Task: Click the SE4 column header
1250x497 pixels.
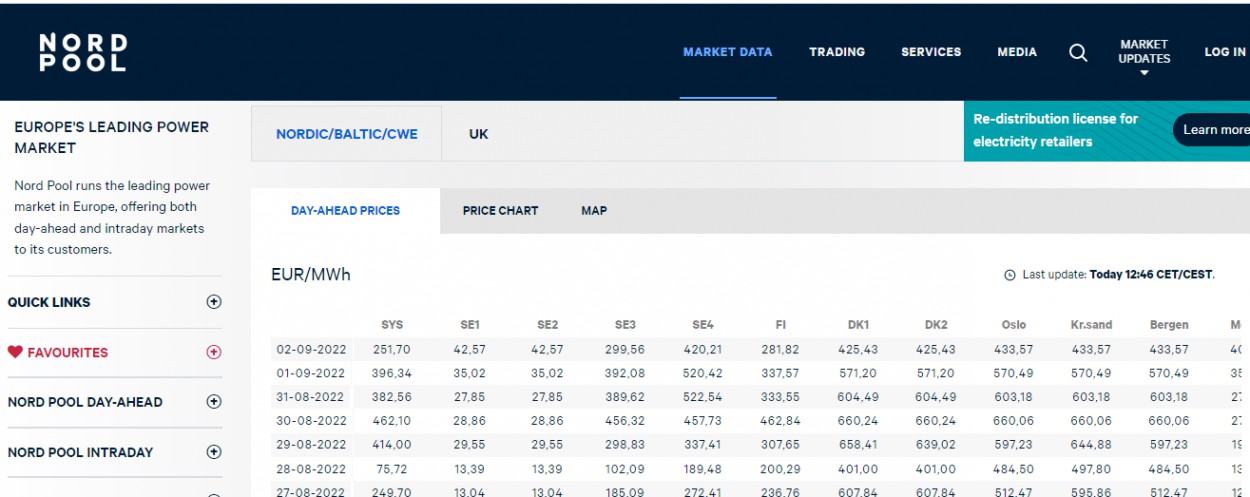Action: point(703,325)
